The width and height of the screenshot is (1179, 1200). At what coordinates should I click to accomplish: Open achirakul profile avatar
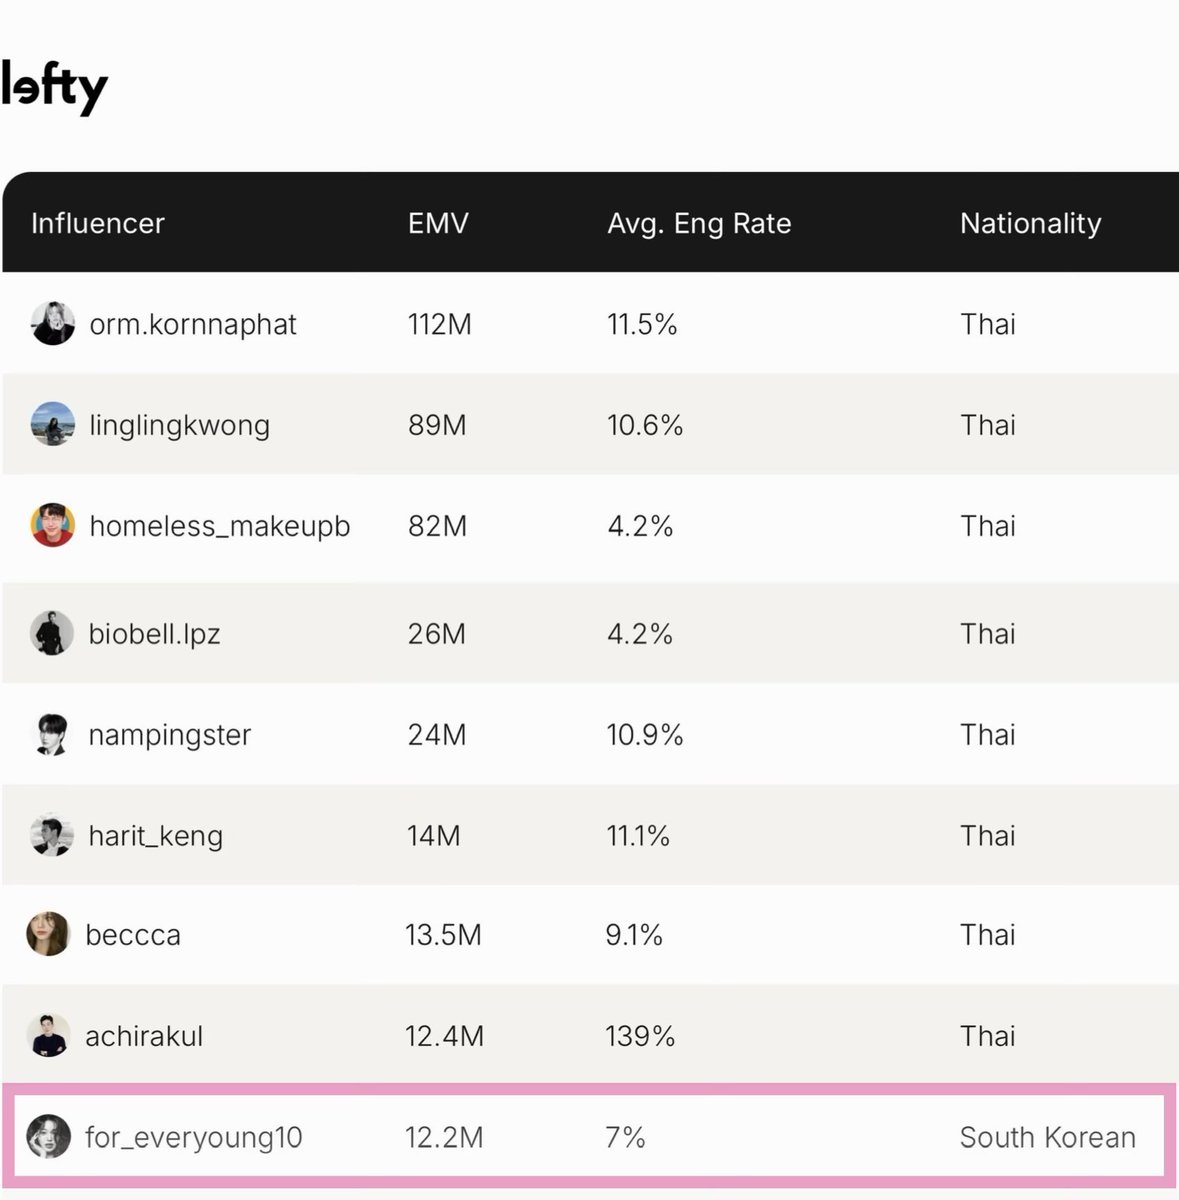(48, 1035)
